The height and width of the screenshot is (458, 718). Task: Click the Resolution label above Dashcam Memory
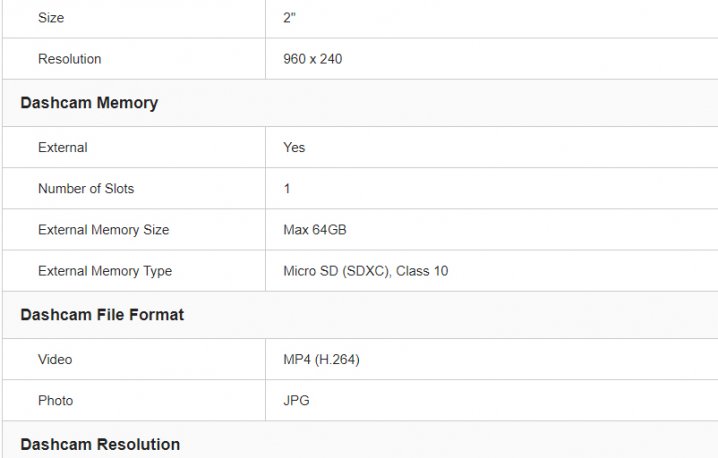point(69,59)
